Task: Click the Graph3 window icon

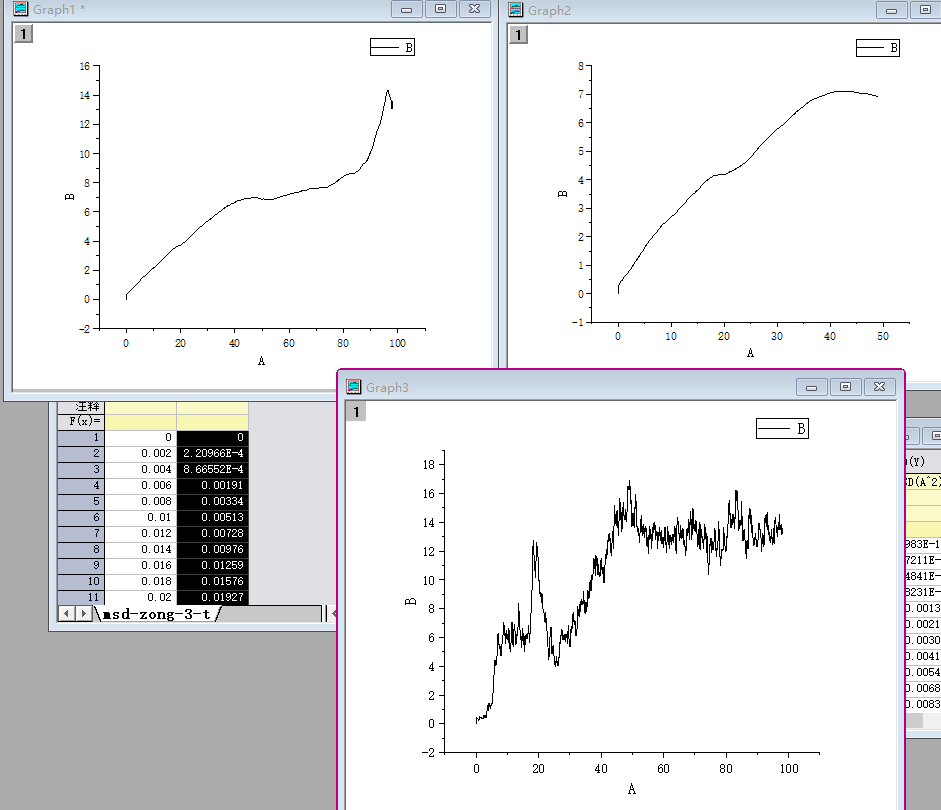Action: pyautogui.click(x=353, y=386)
